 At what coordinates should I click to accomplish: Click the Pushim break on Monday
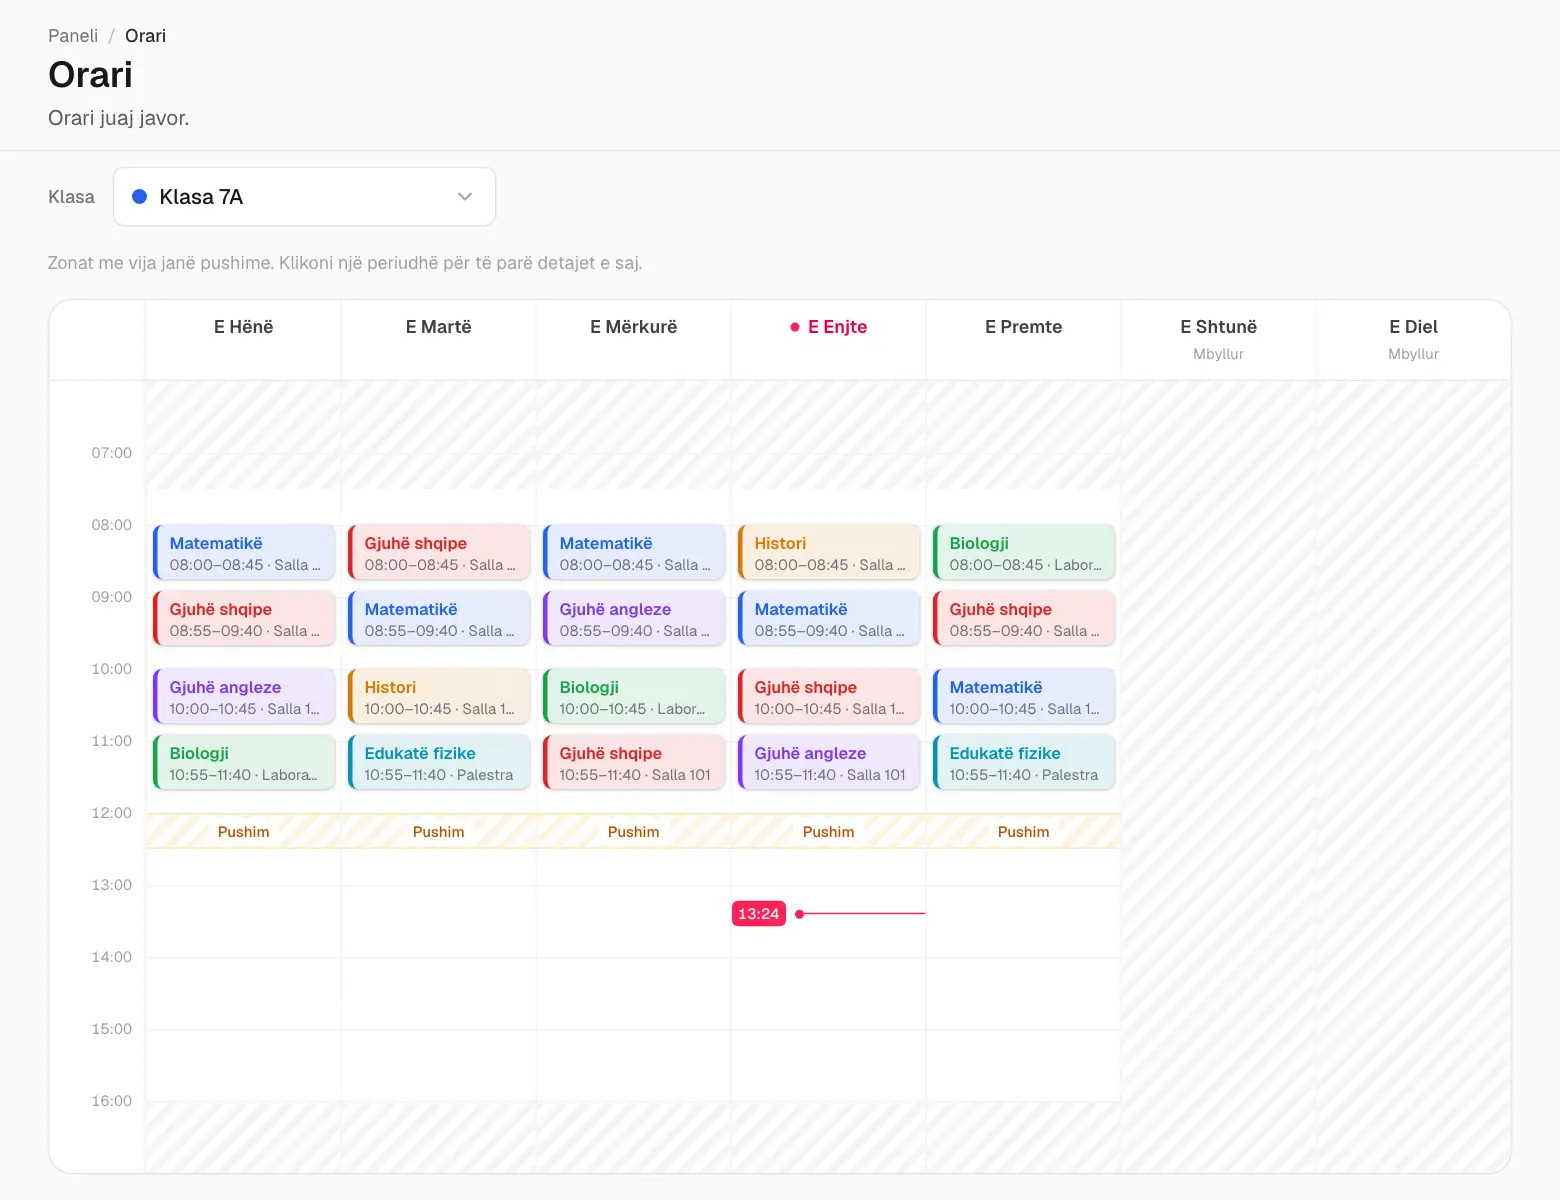point(243,832)
